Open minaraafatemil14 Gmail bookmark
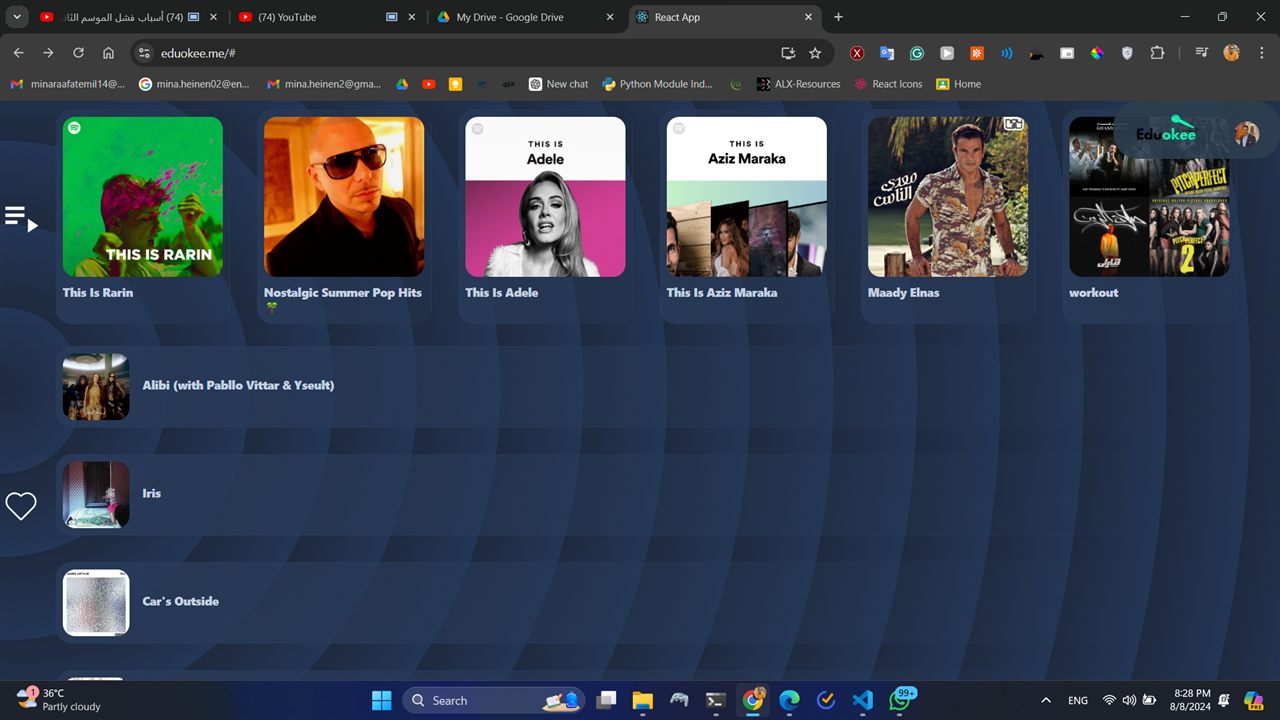Image resolution: width=1280 pixels, height=720 pixels. 68,84
